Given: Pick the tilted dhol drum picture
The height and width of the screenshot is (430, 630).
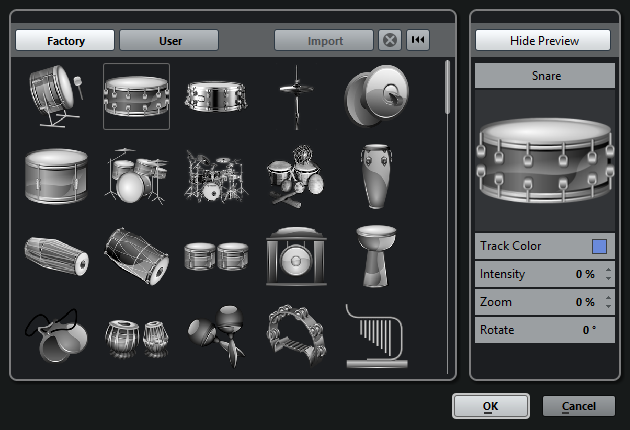Looking at the screenshot, I should click(136, 256).
